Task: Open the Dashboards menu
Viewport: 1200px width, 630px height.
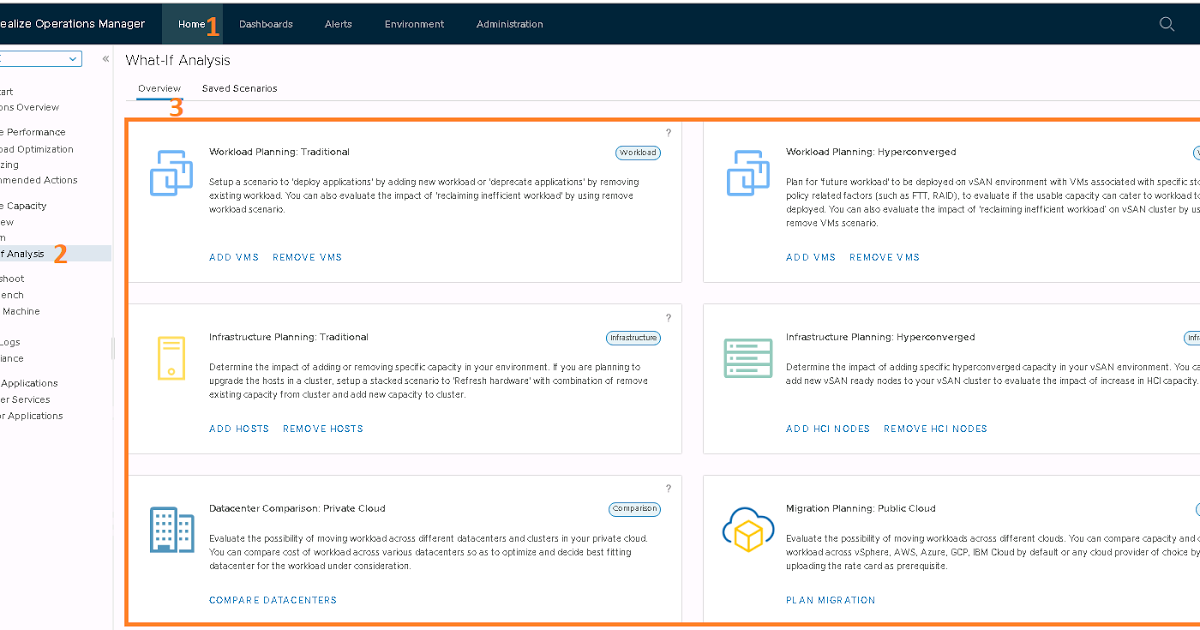Action: coord(266,24)
